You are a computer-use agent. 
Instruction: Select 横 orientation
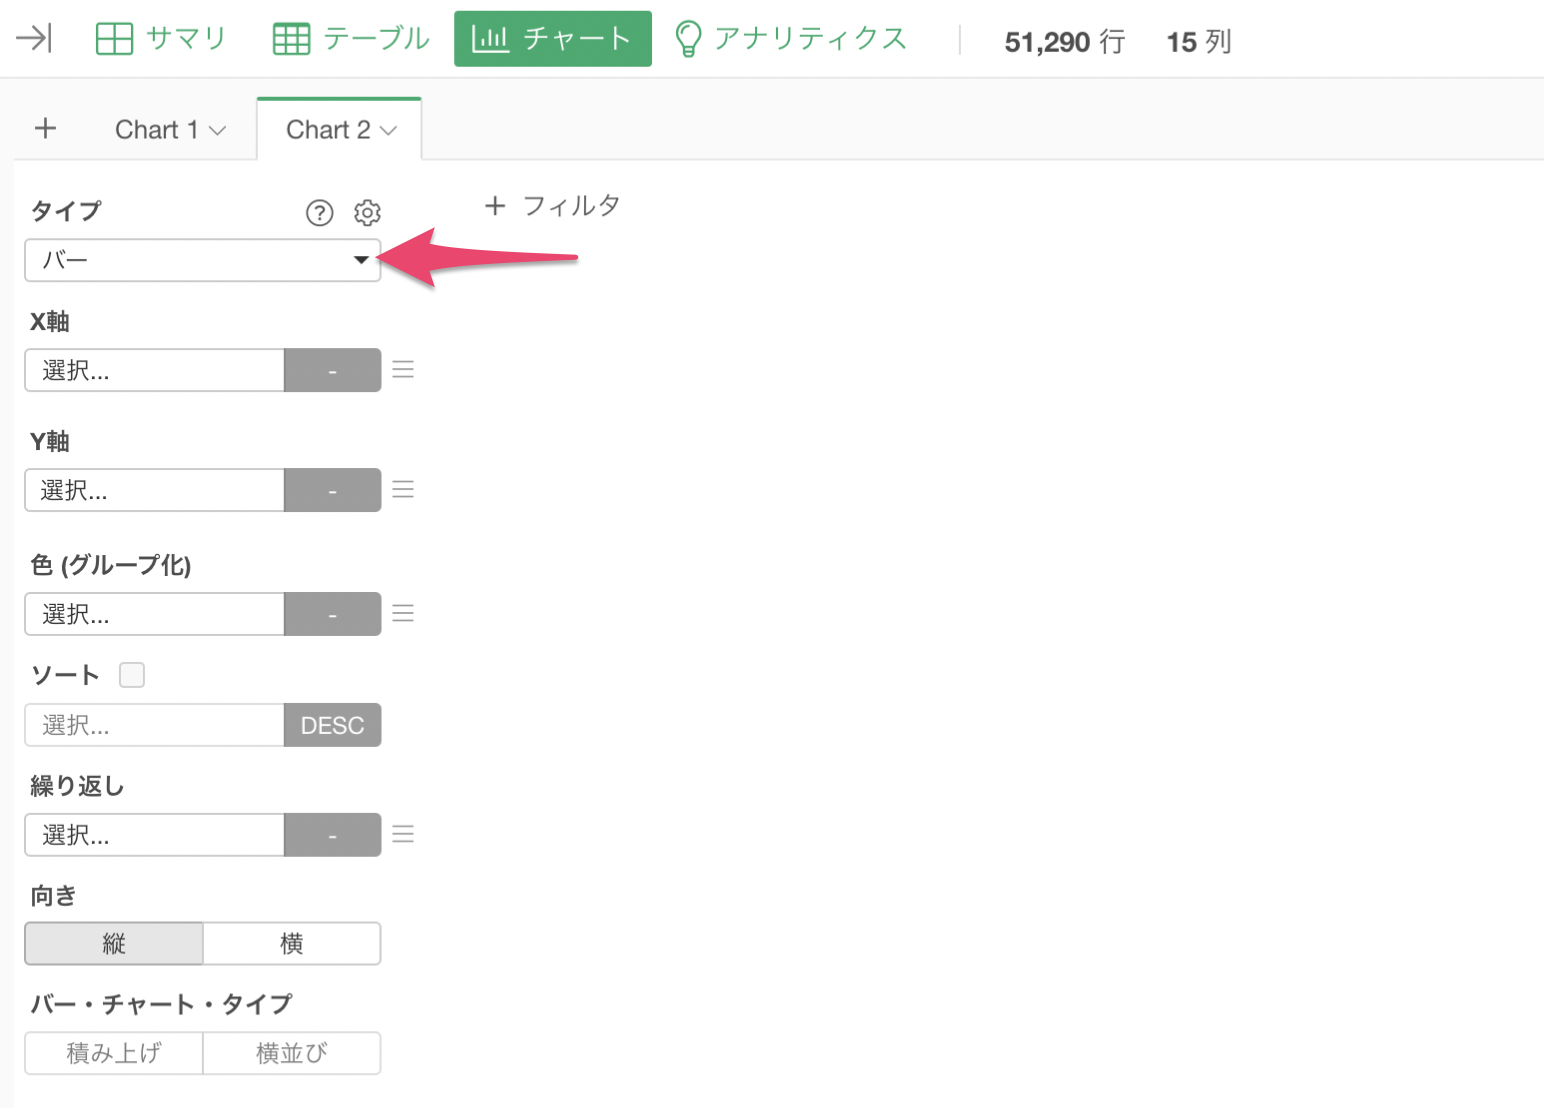click(x=292, y=943)
